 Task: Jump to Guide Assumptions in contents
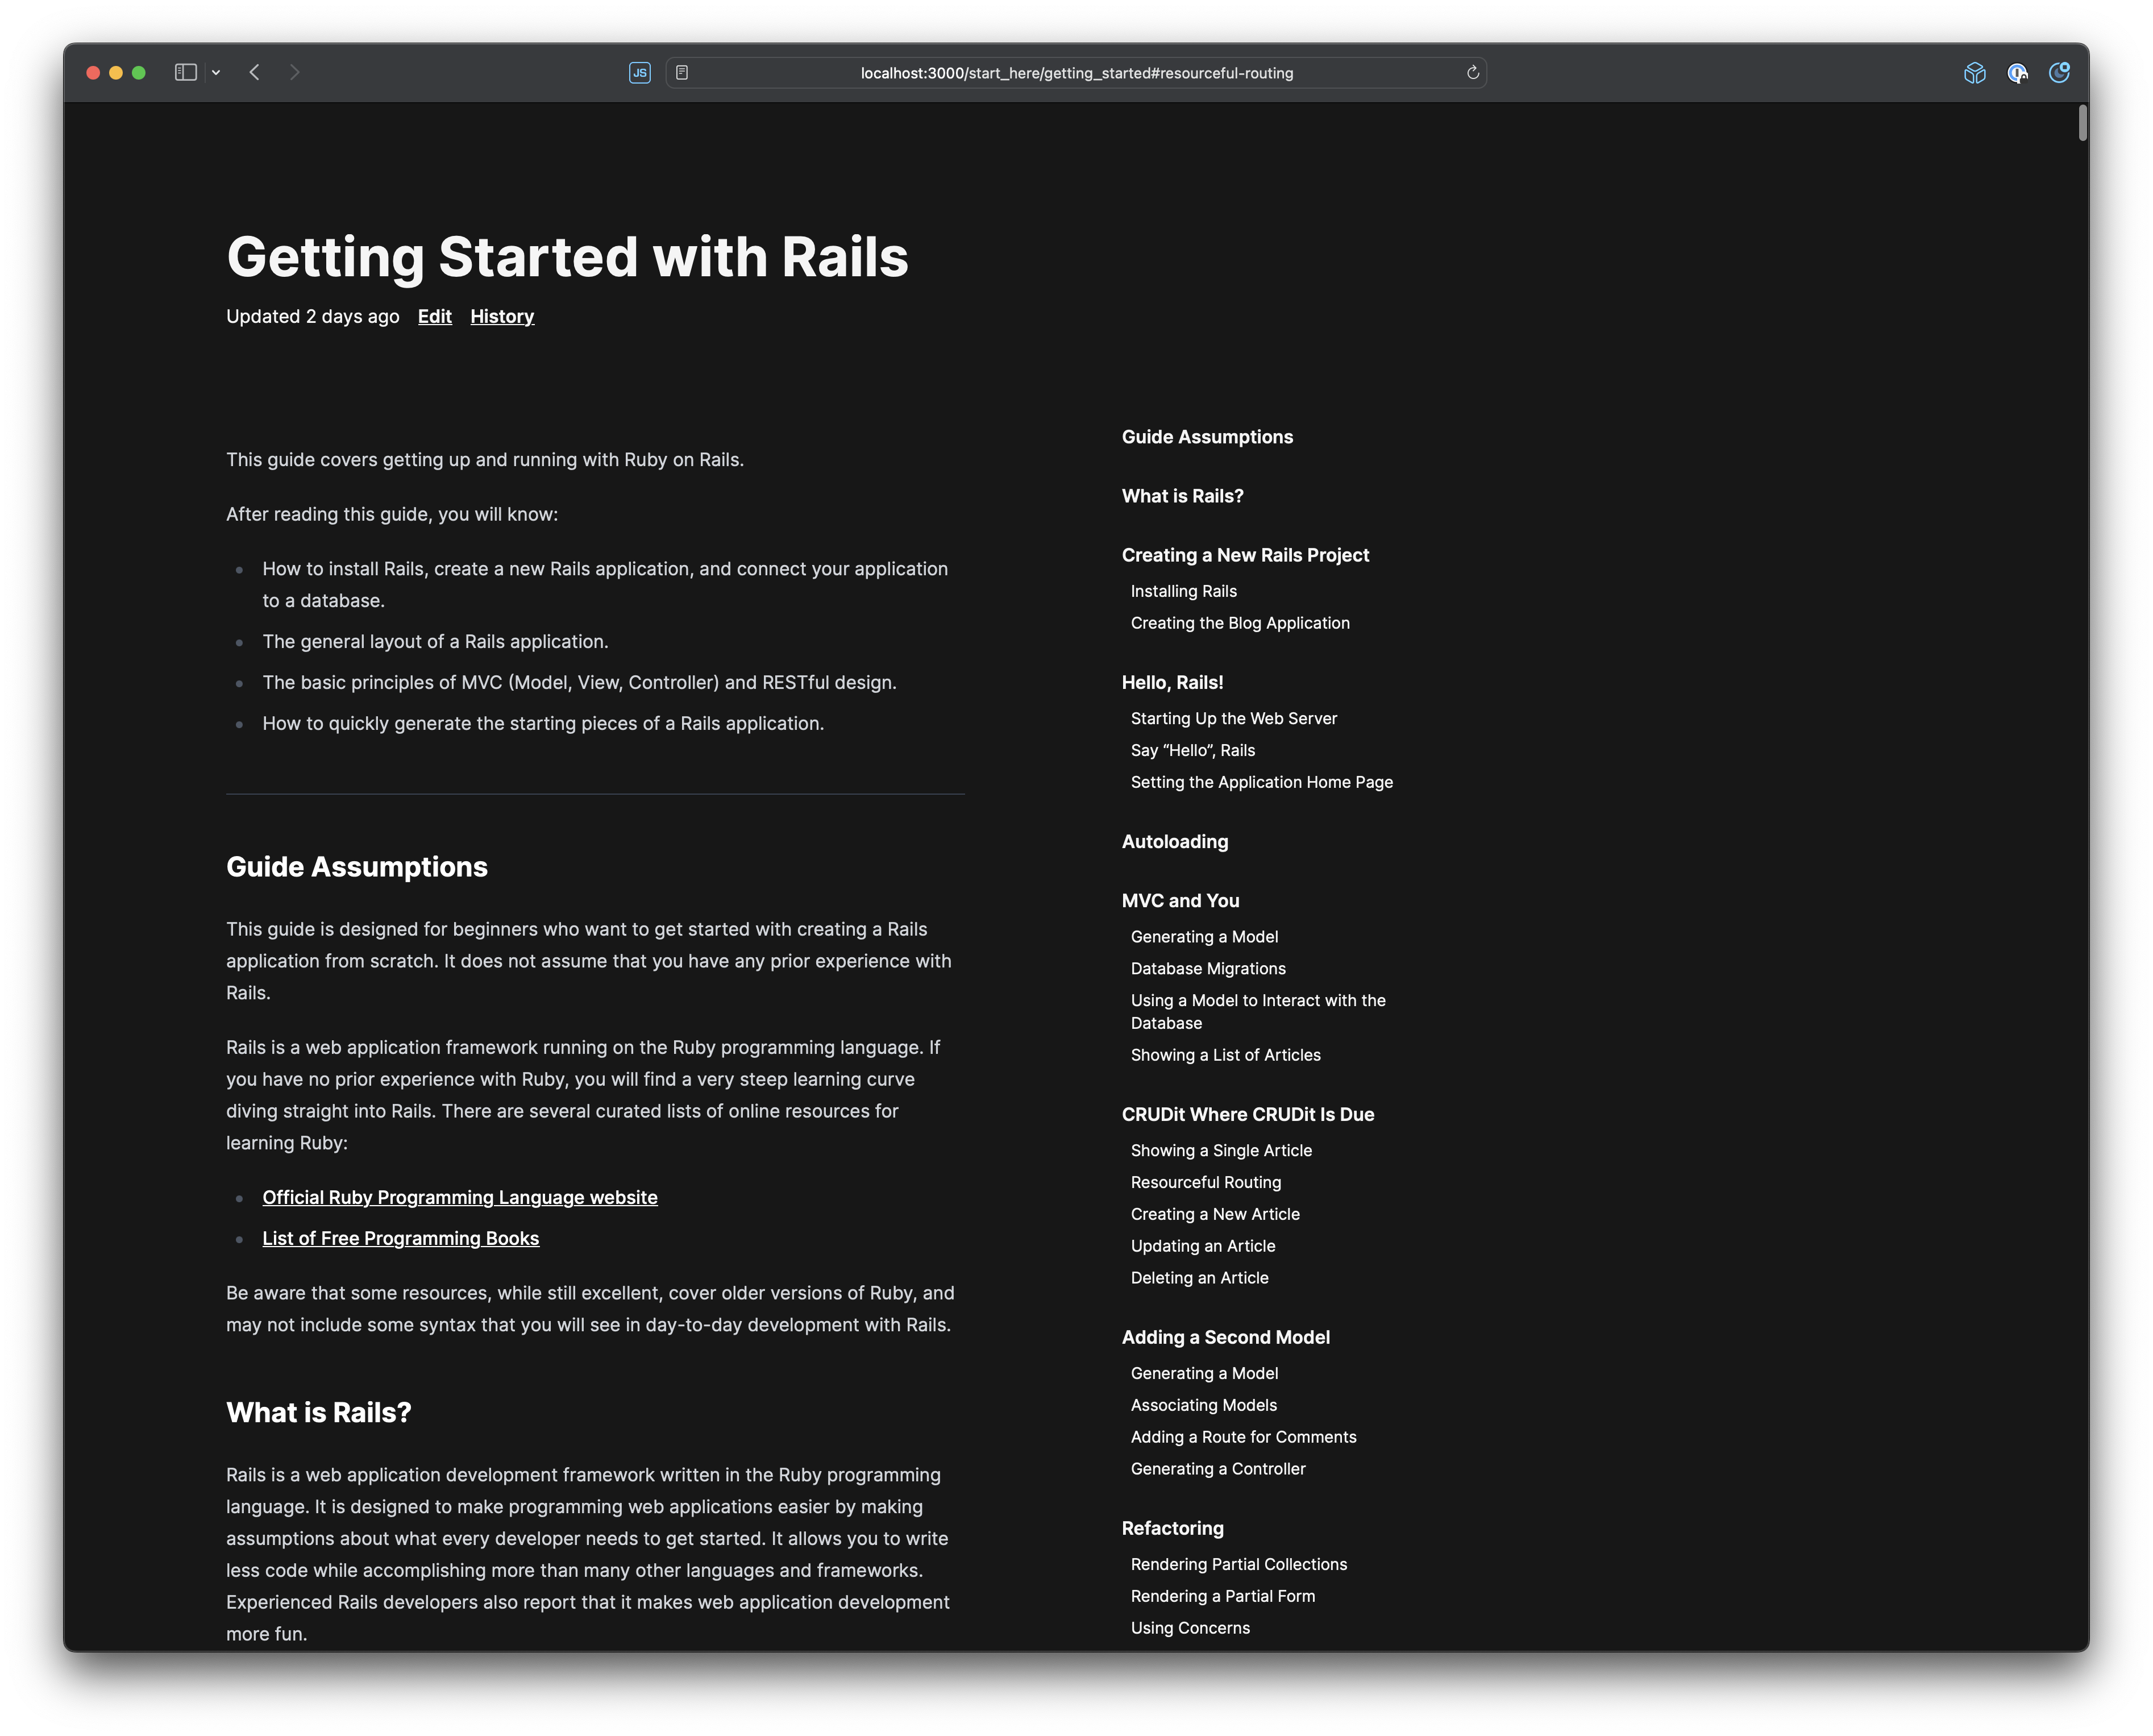pyautogui.click(x=1207, y=437)
